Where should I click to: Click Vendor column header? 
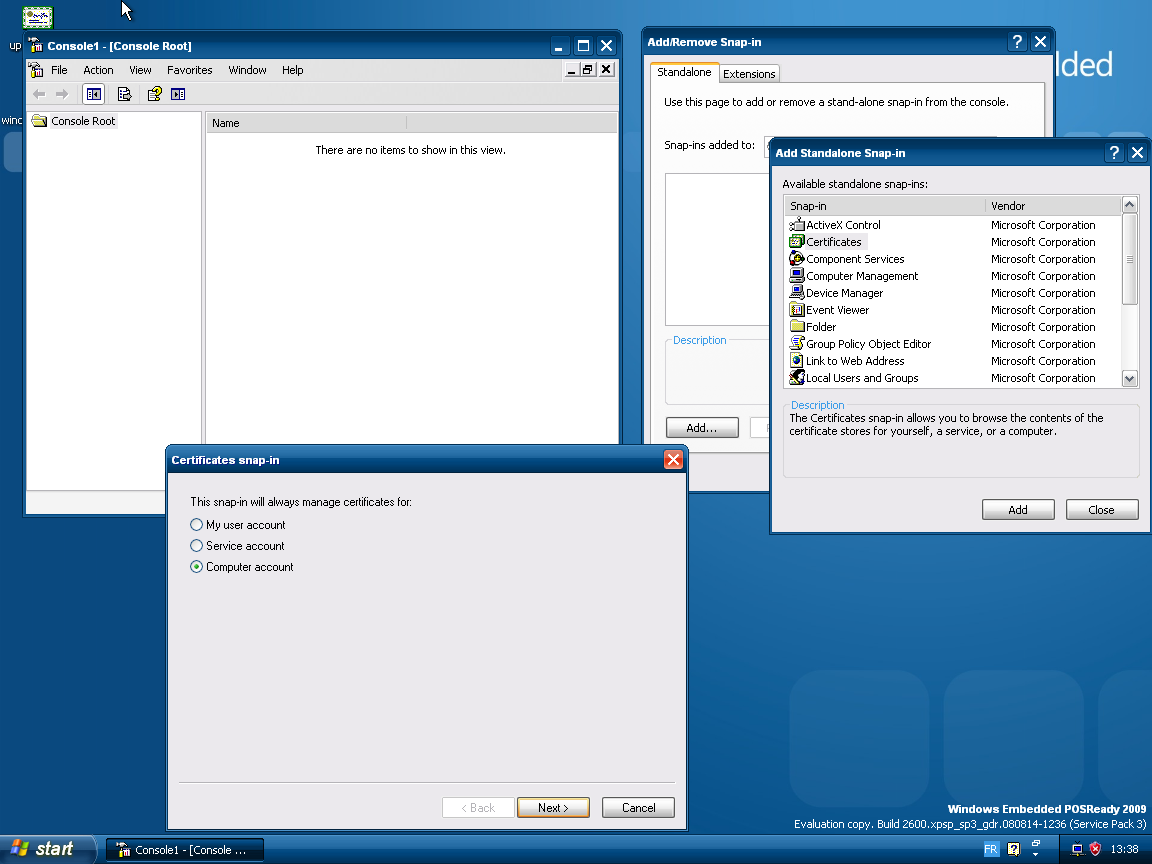point(1053,206)
